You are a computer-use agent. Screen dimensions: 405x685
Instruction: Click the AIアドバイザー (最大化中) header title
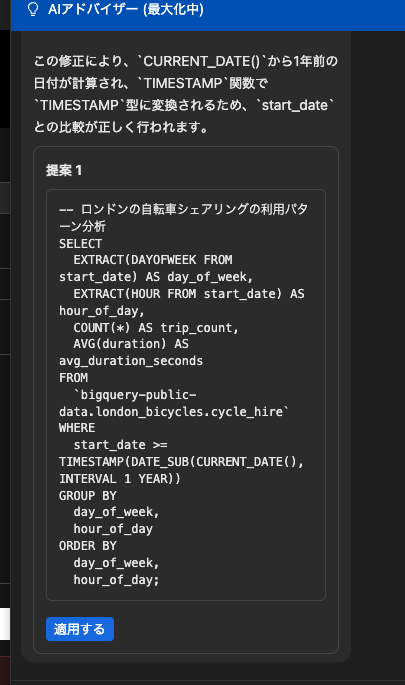126,9
